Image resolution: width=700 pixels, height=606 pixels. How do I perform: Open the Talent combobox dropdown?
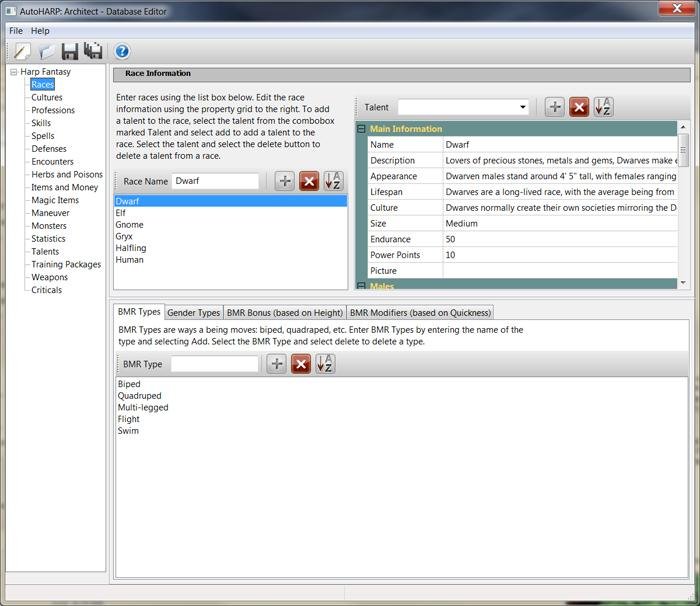coord(522,107)
